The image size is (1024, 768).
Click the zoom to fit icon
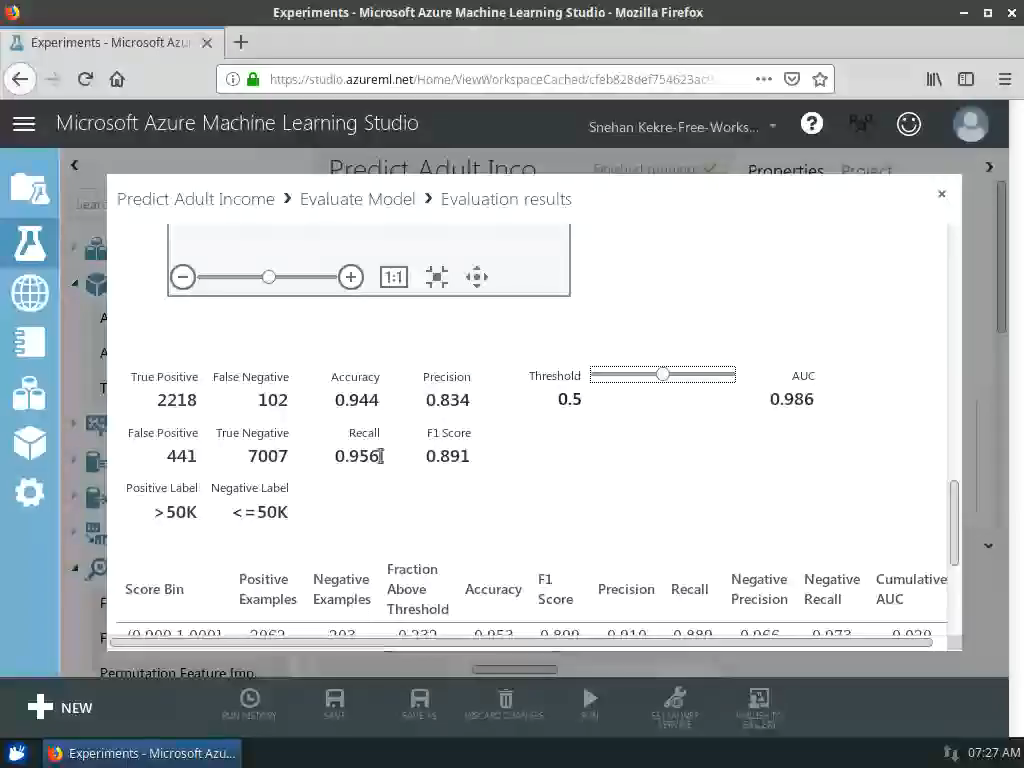[x=436, y=277]
